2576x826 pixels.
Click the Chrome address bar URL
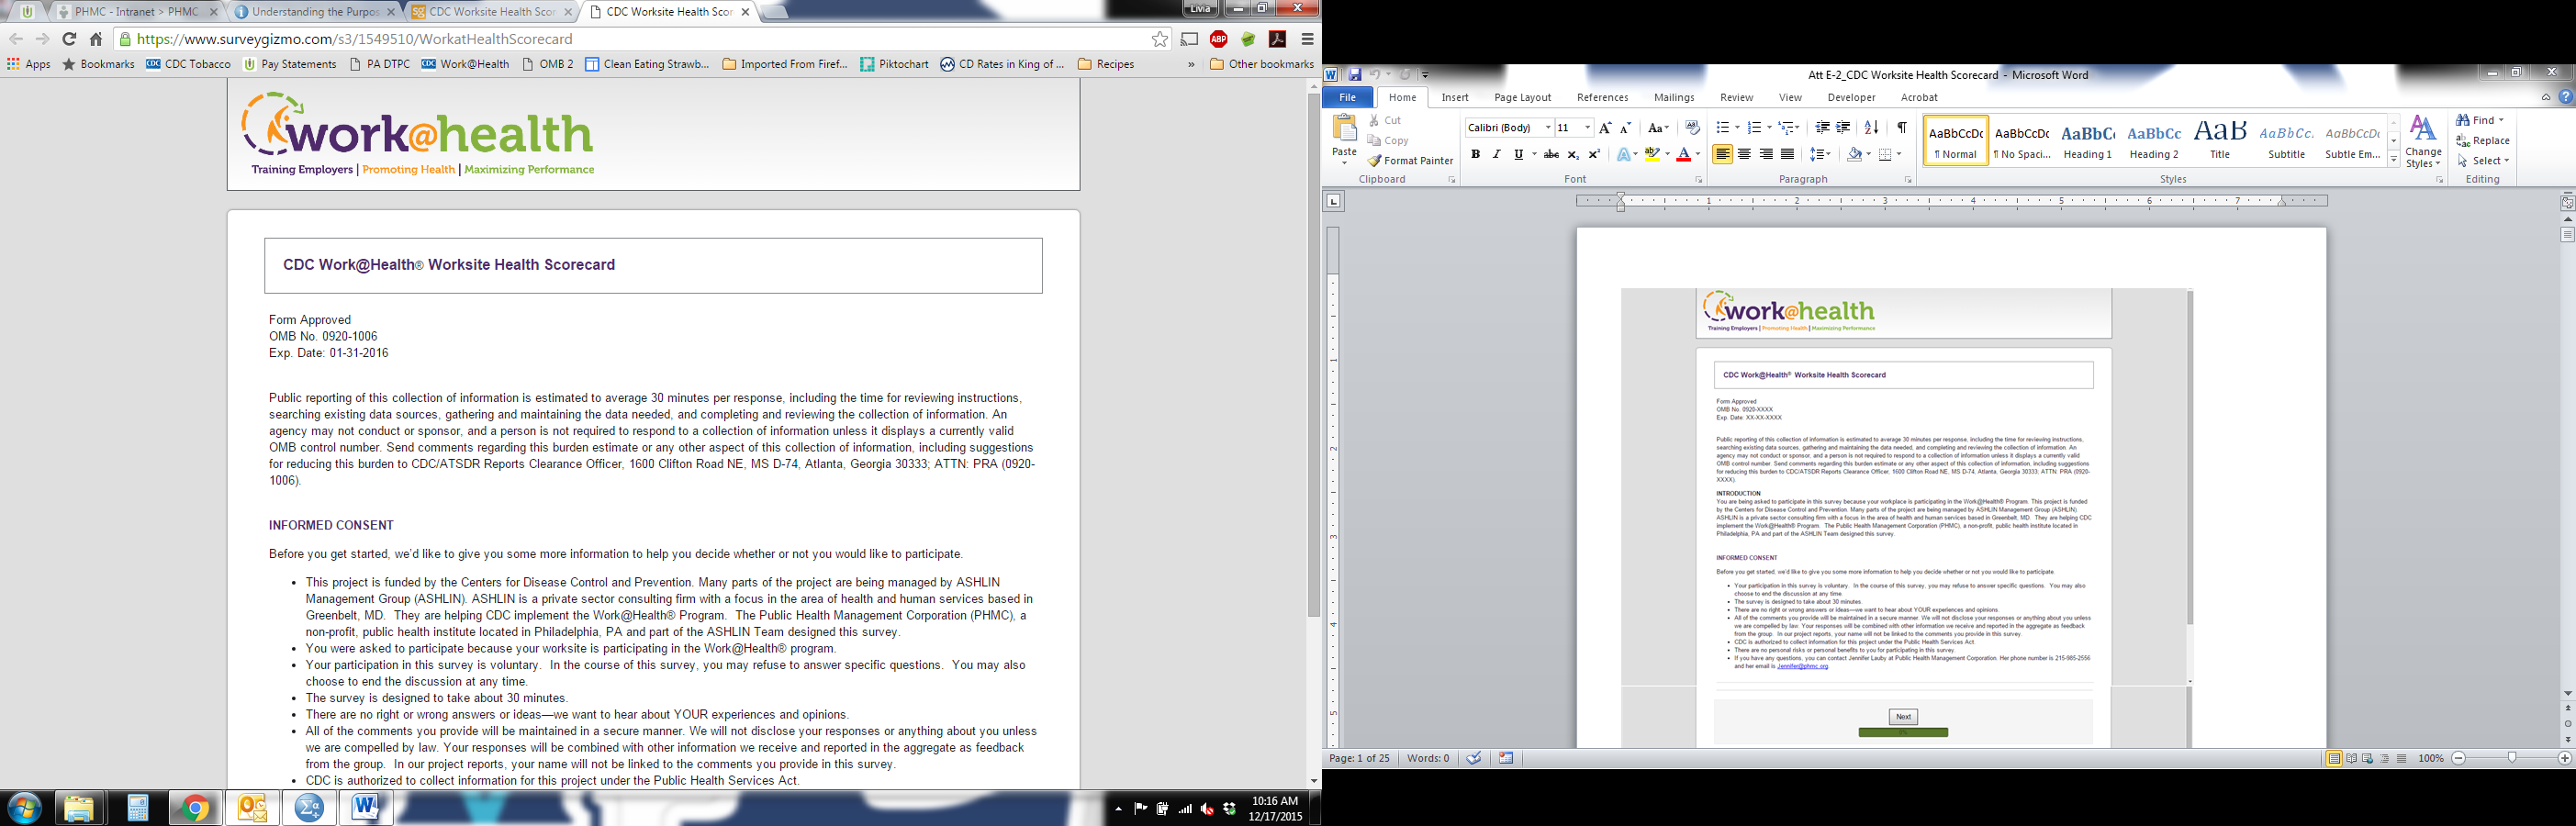(355, 39)
